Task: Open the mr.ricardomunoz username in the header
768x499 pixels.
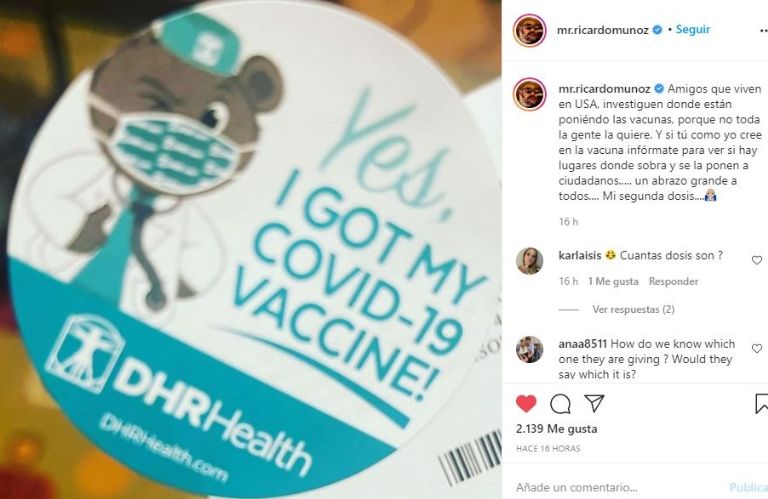Action: pyautogui.click(x=602, y=30)
